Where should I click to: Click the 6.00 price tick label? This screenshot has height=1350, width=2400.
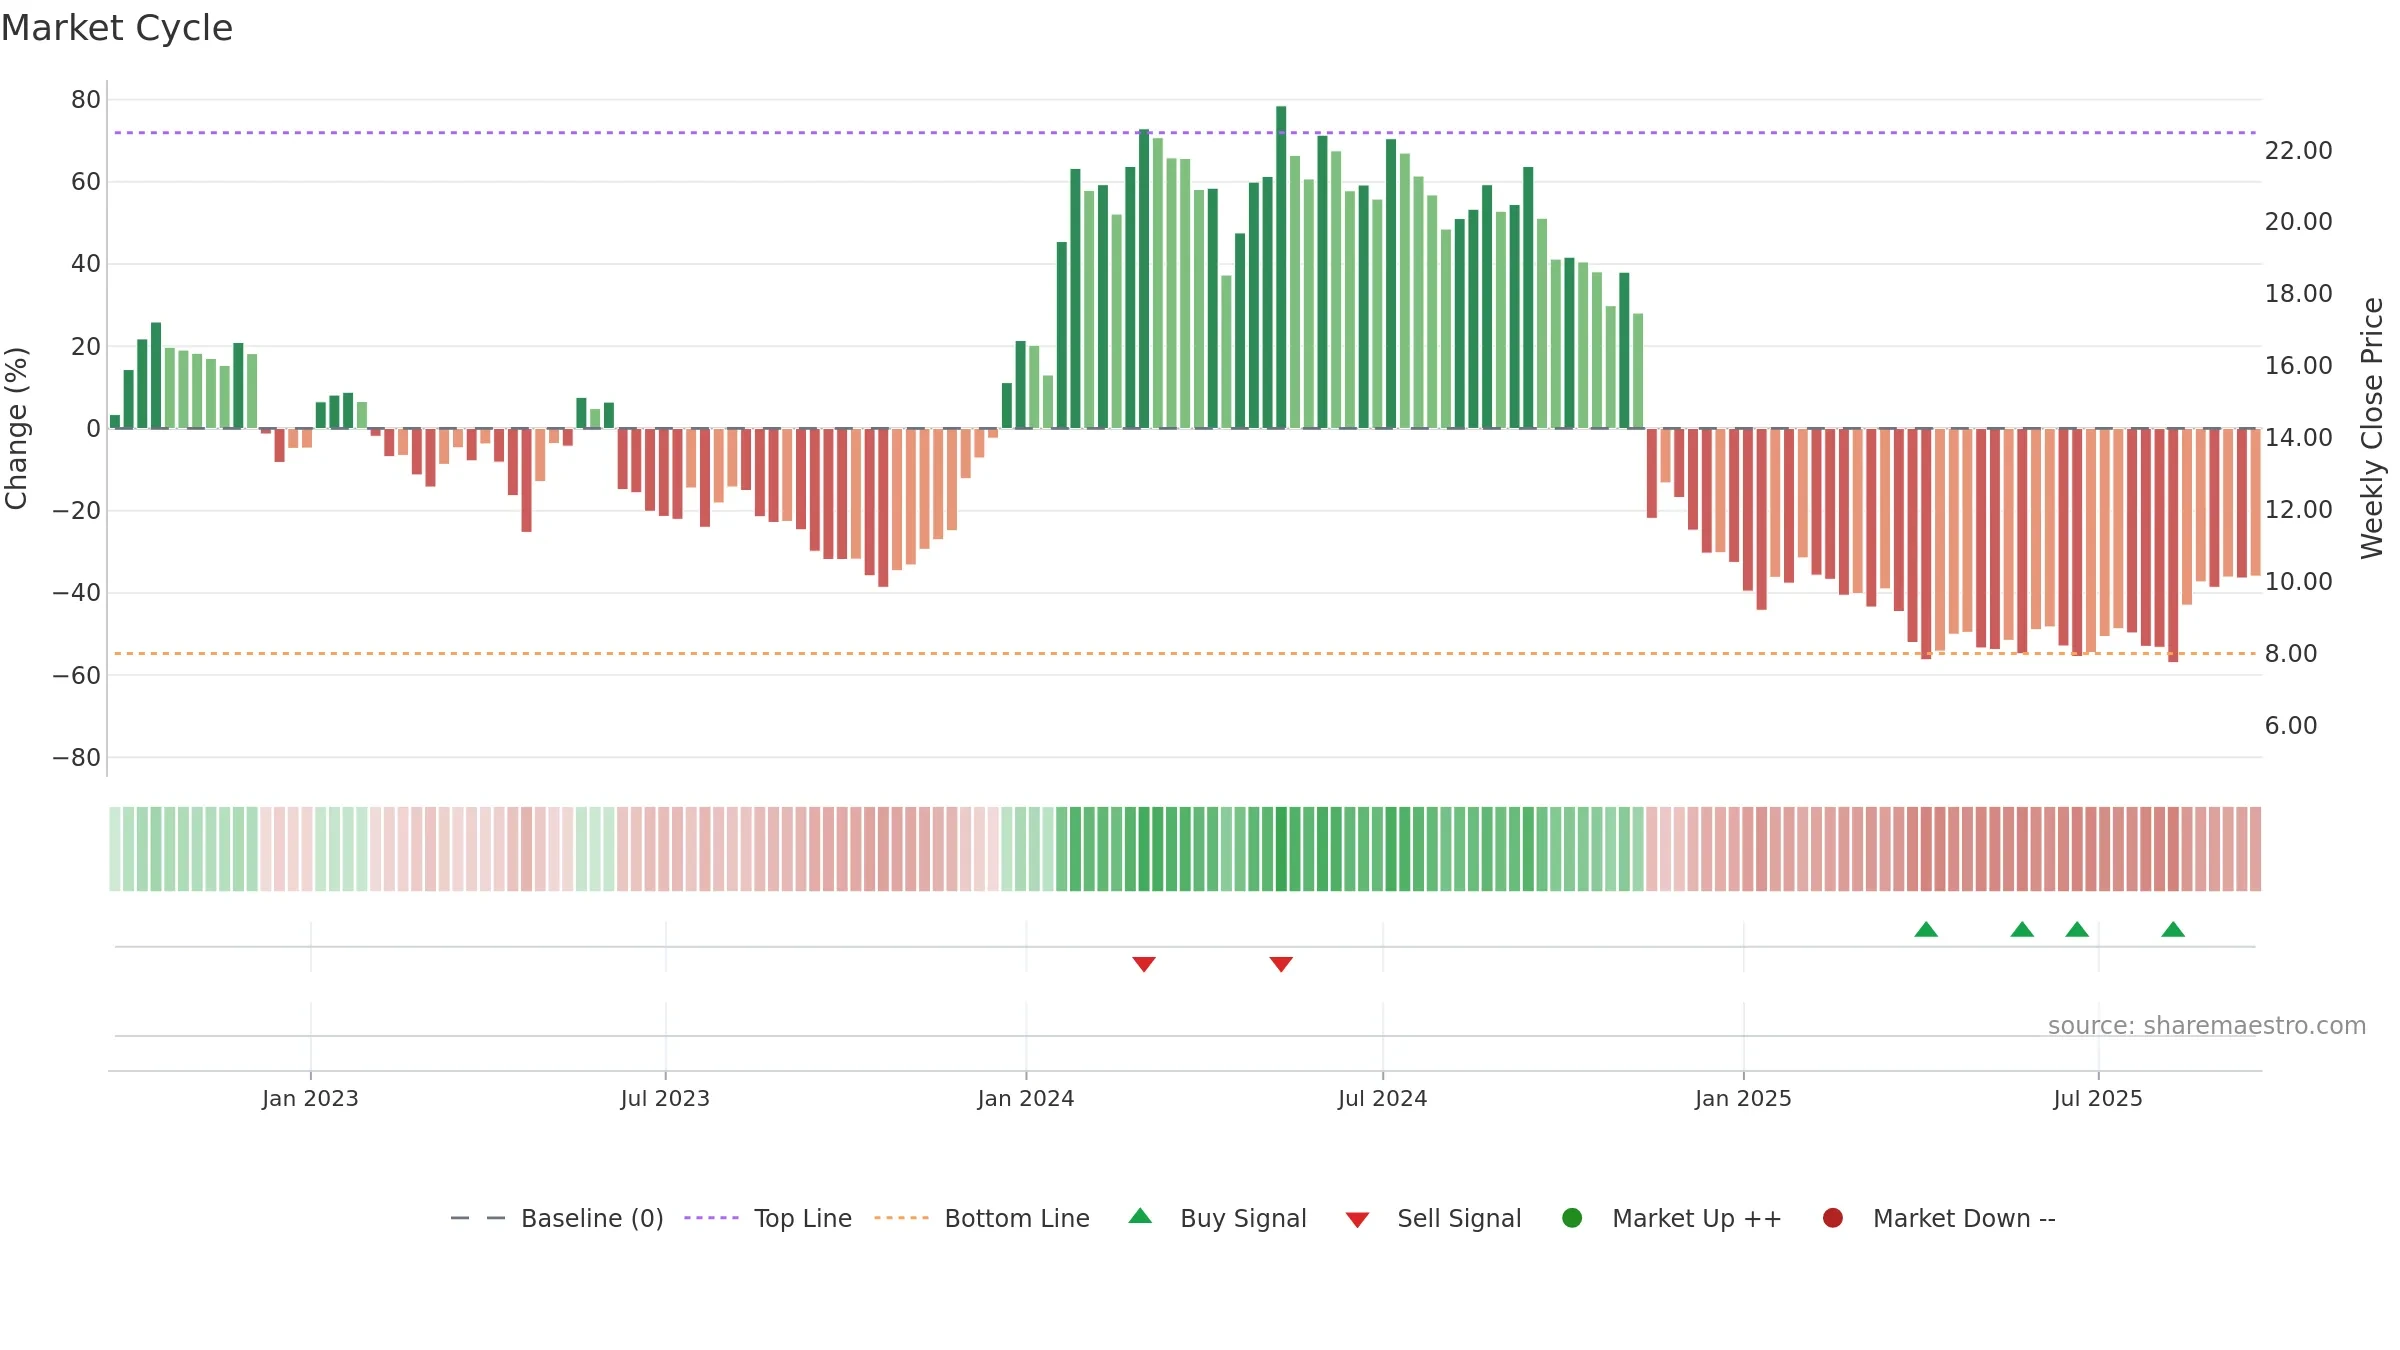pyautogui.click(x=2291, y=725)
